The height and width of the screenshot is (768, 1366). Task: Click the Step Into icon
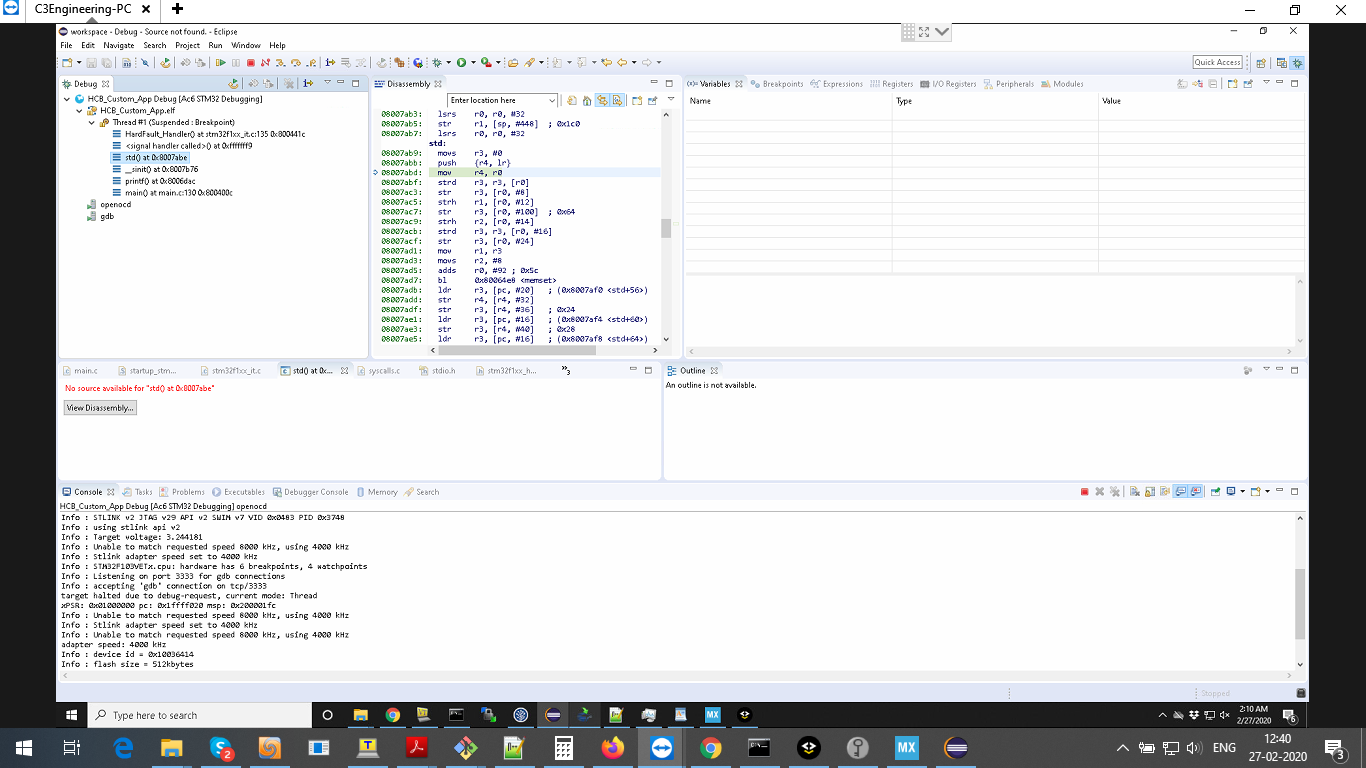click(280, 62)
